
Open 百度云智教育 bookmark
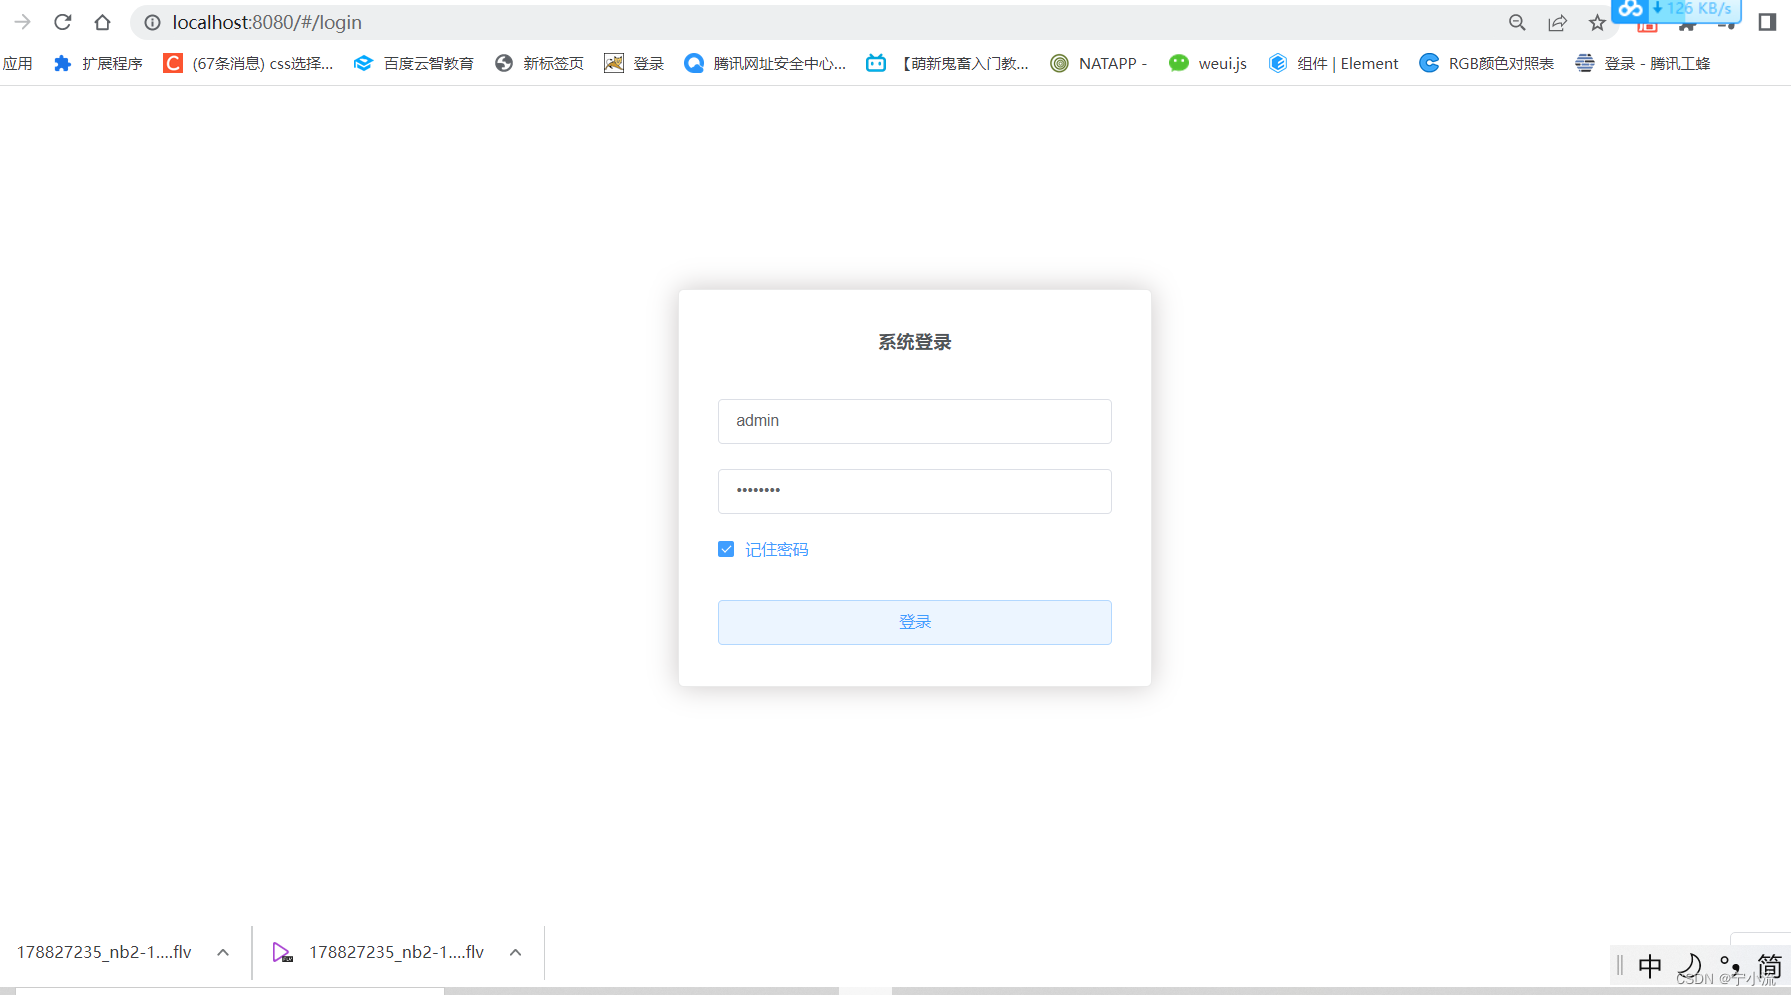414,63
